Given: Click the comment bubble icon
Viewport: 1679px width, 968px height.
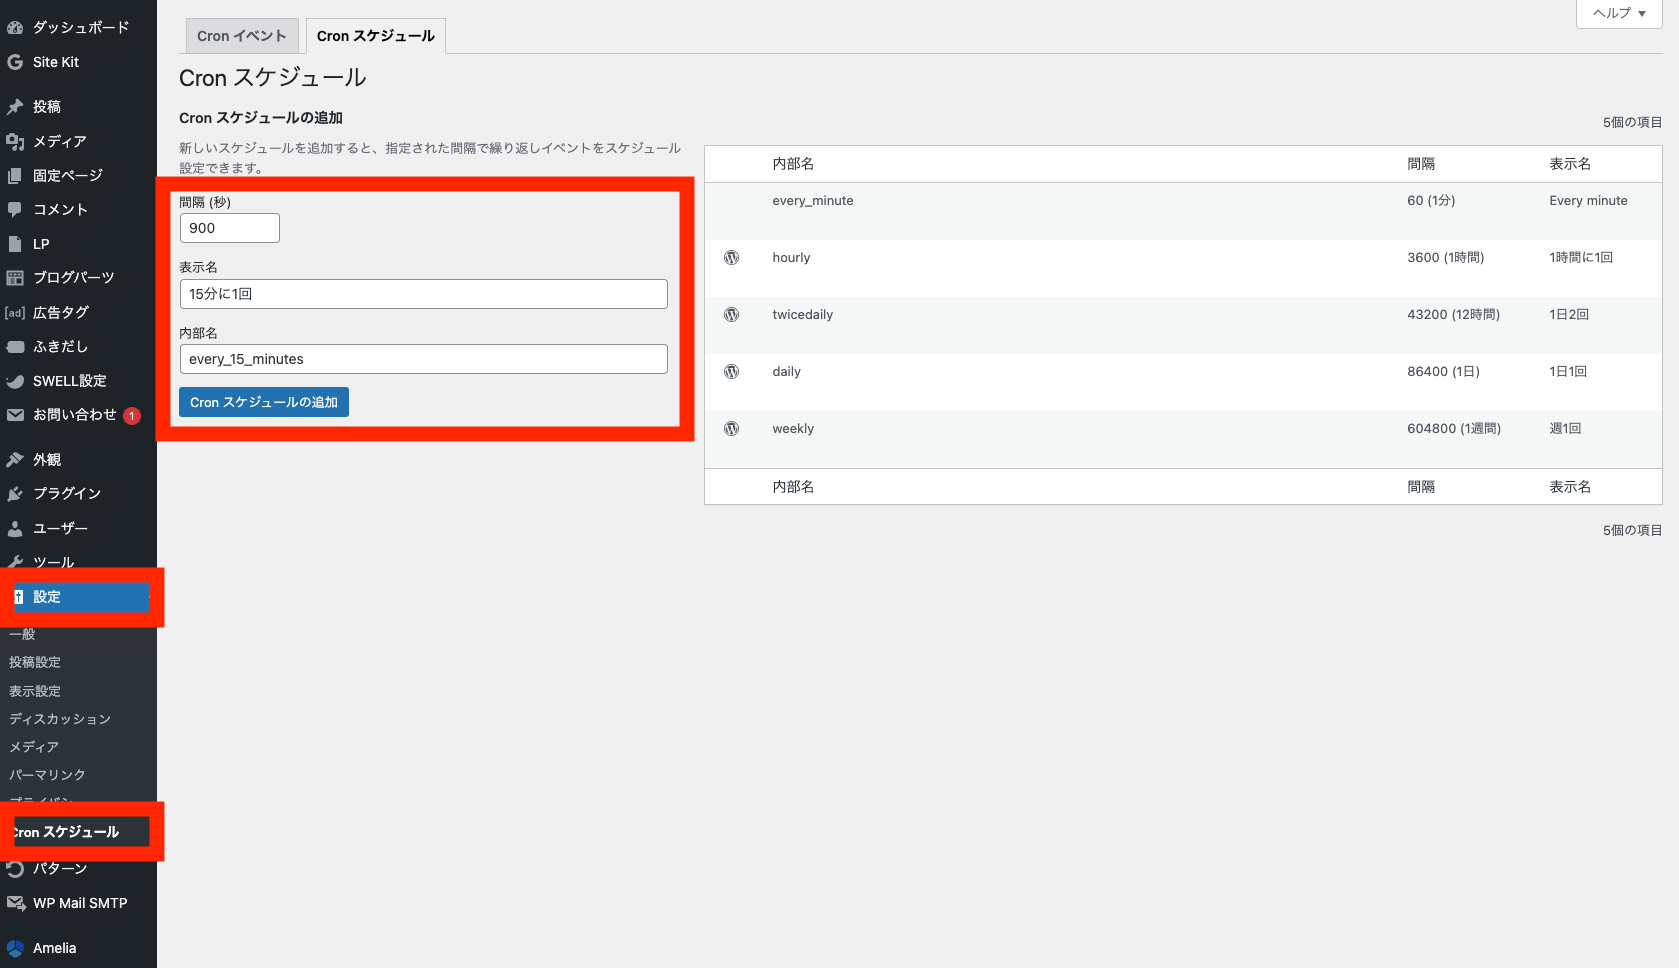Looking at the screenshot, I should tap(15, 210).
